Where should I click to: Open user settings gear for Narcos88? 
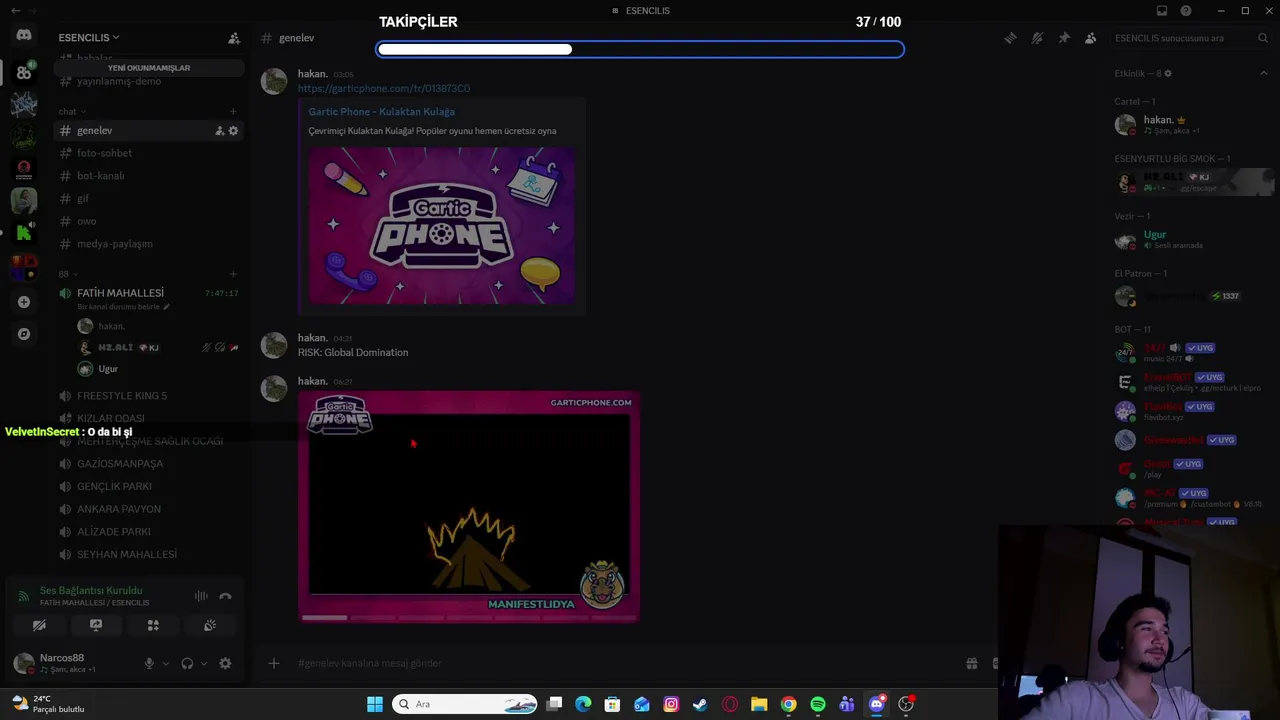pyautogui.click(x=225, y=663)
